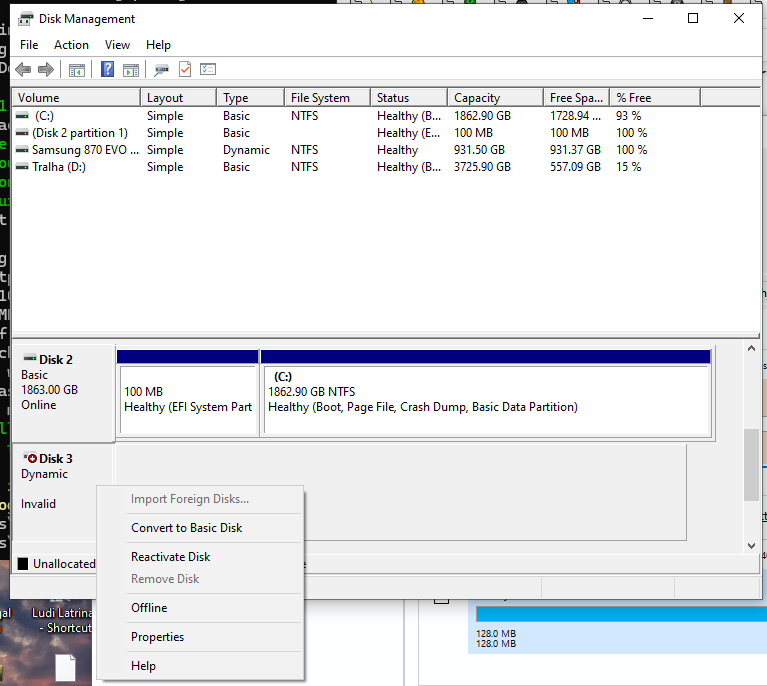Click the Dynamic type cell of Samsung row

246,150
